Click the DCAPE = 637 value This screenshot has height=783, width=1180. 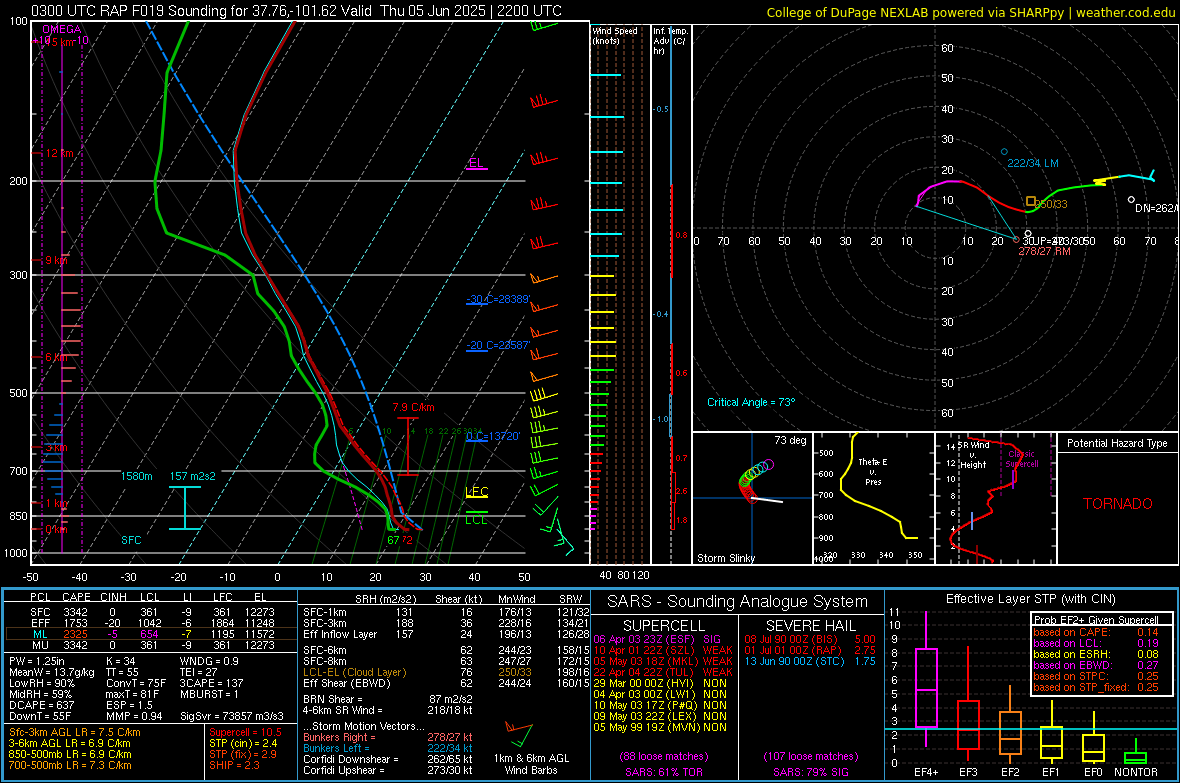click(41, 705)
